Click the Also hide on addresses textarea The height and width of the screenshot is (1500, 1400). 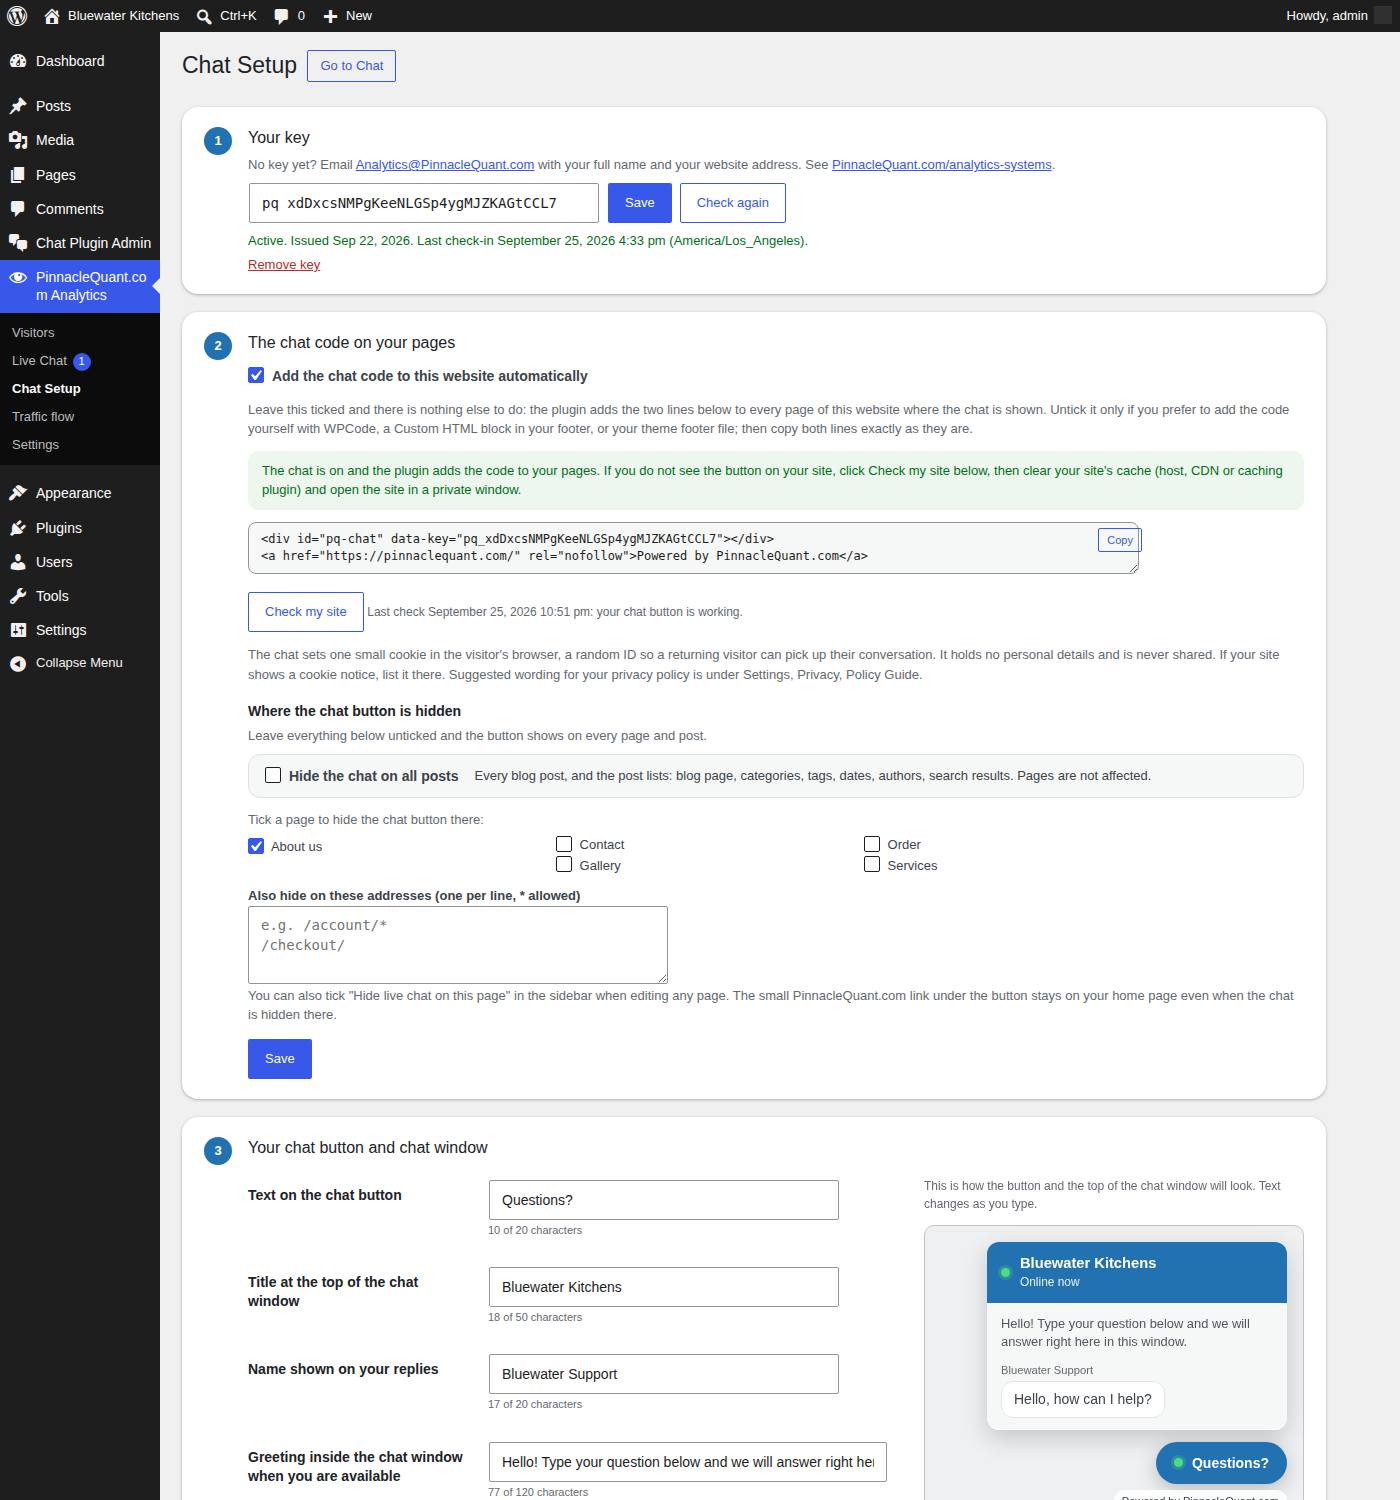coord(458,945)
